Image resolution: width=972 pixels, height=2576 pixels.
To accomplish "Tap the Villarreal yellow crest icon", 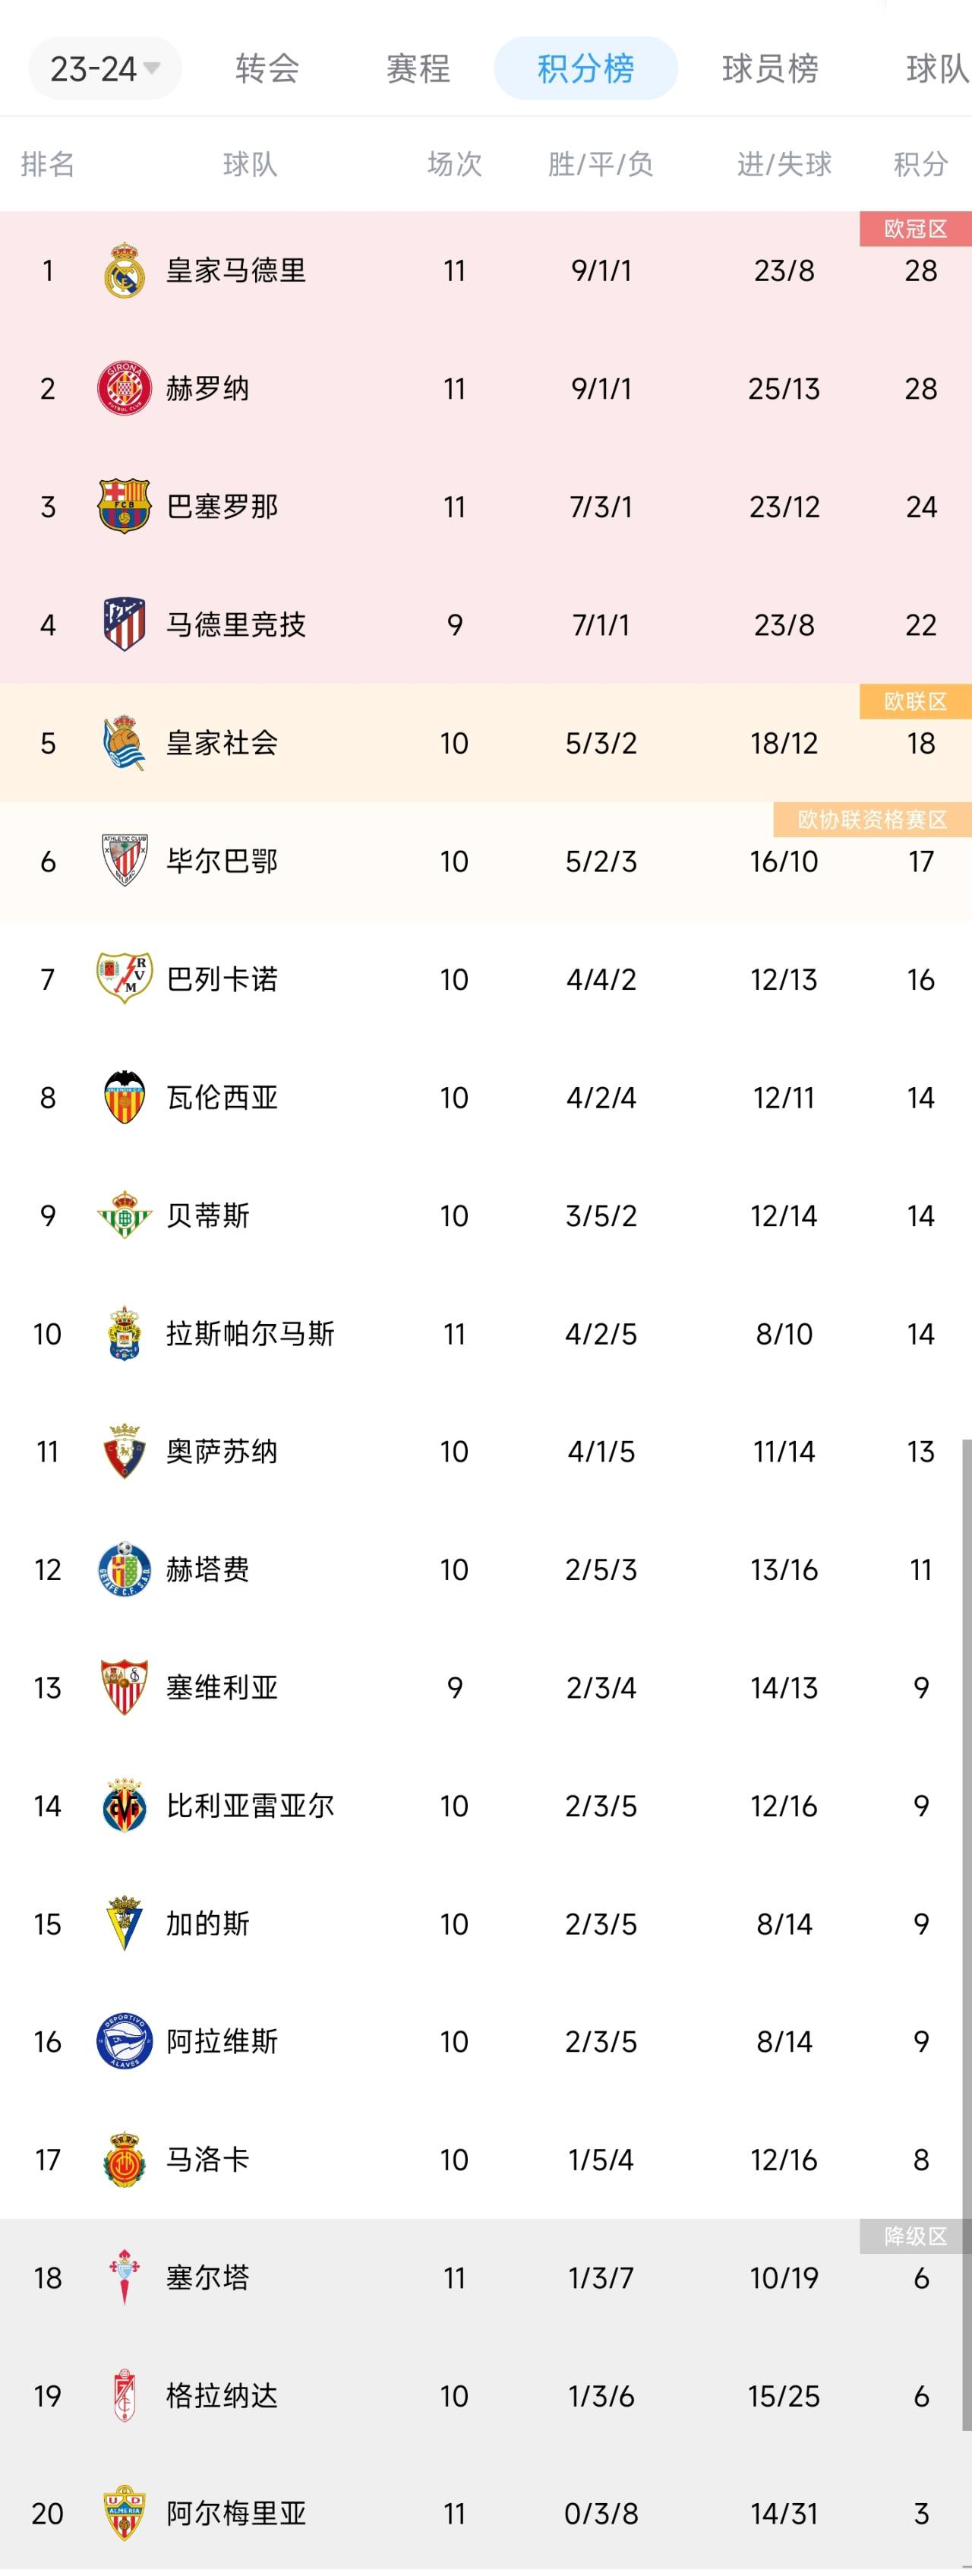I will coord(124,1805).
